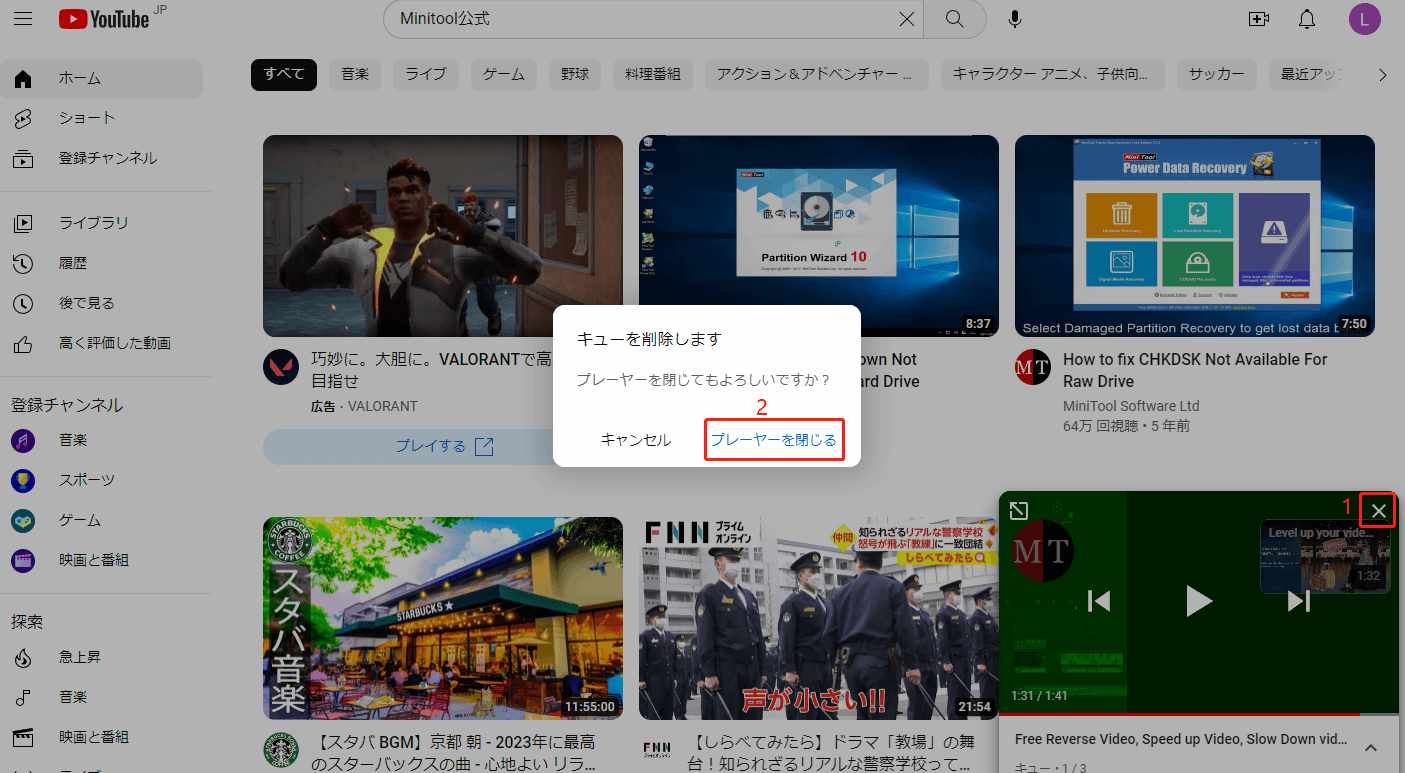This screenshot has height=773, width=1405.
Task: Open 急上昇 trending in sidebar
Action: 102,657
